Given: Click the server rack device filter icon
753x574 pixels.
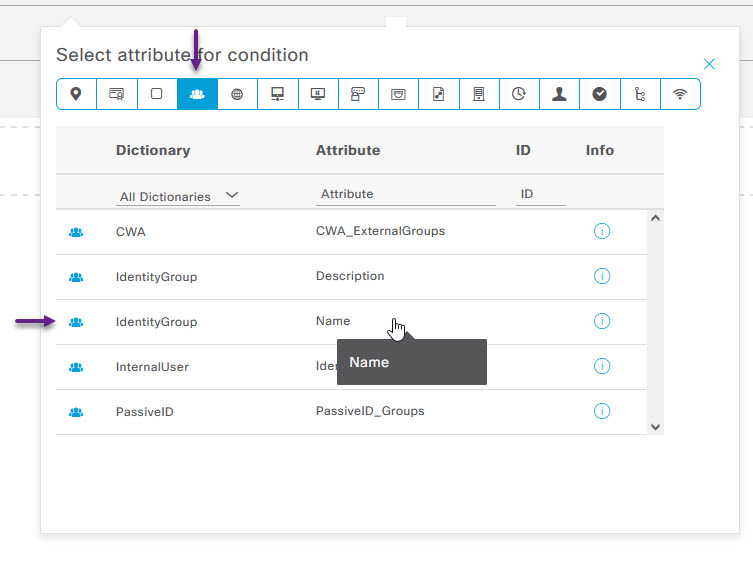Looking at the screenshot, I should tap(478, 94).
